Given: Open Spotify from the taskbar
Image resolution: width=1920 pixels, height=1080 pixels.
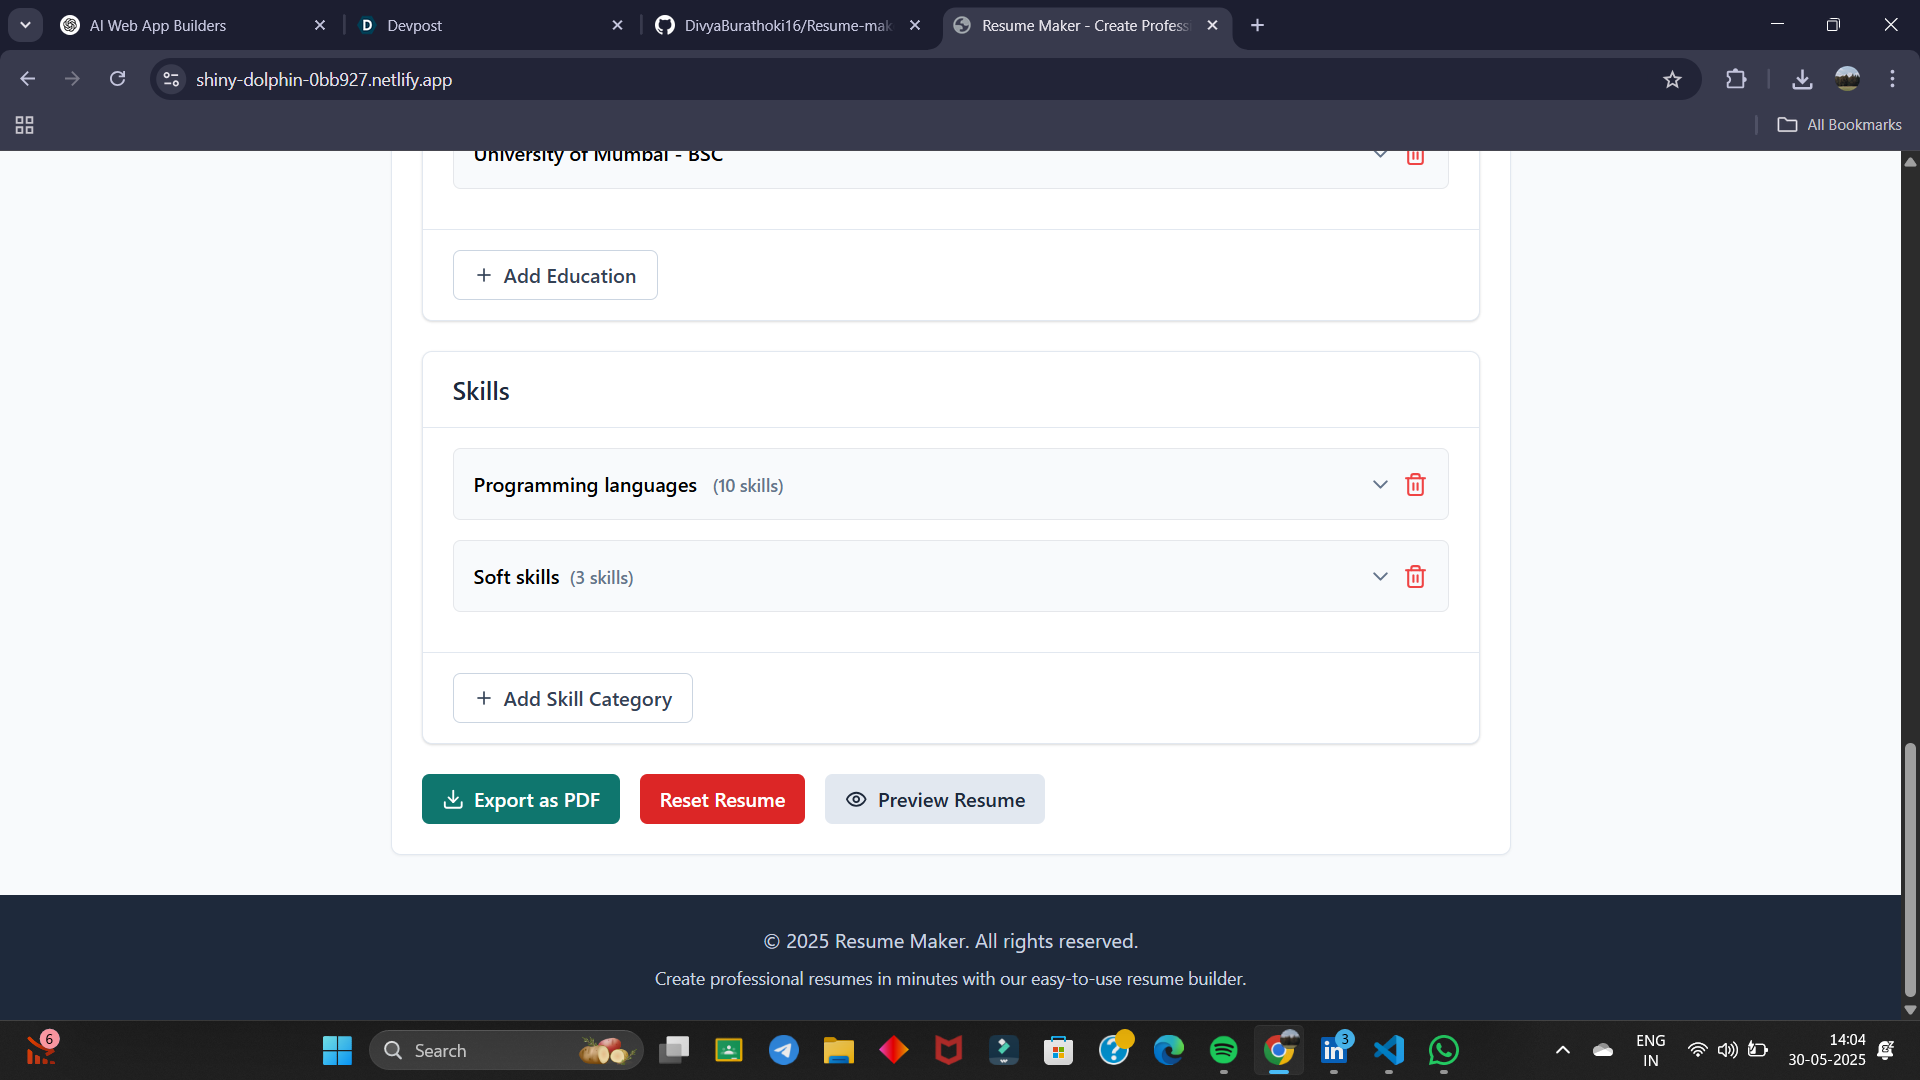Looking at the screenshot, I should click(1223, 1050).
